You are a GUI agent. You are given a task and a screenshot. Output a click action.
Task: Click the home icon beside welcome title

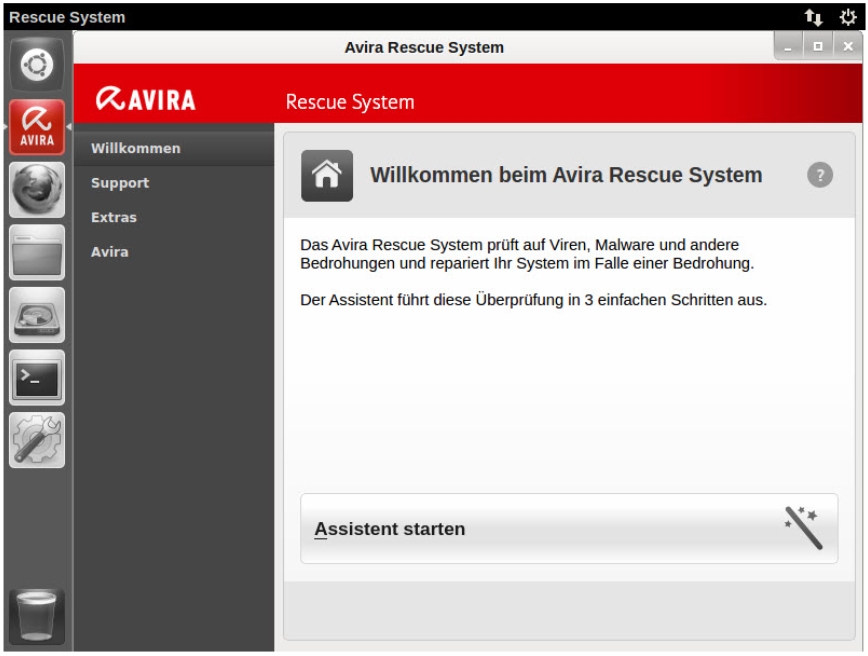327,176
